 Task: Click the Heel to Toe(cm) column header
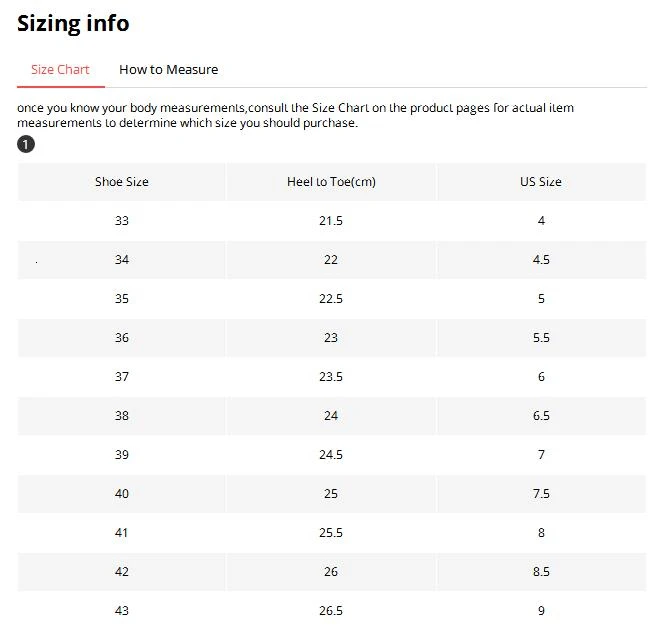(x=331, y=182)
